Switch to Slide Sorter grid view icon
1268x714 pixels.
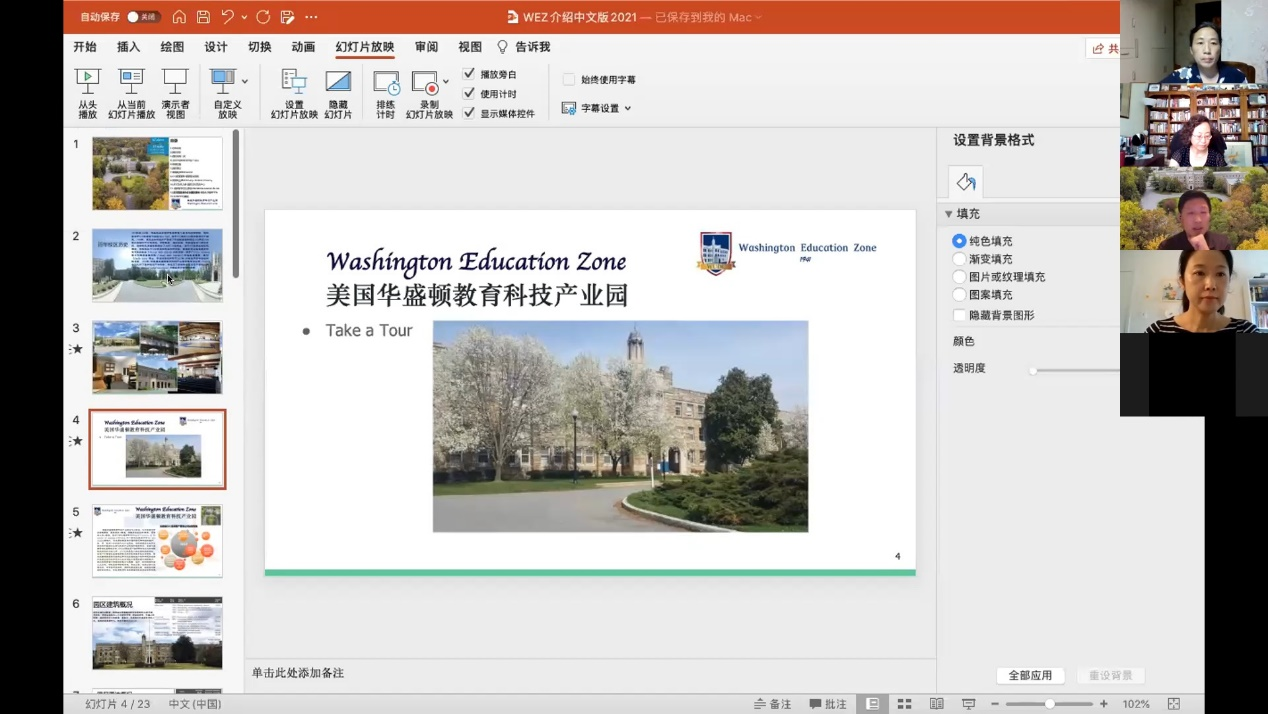click(x=904, y=704)
